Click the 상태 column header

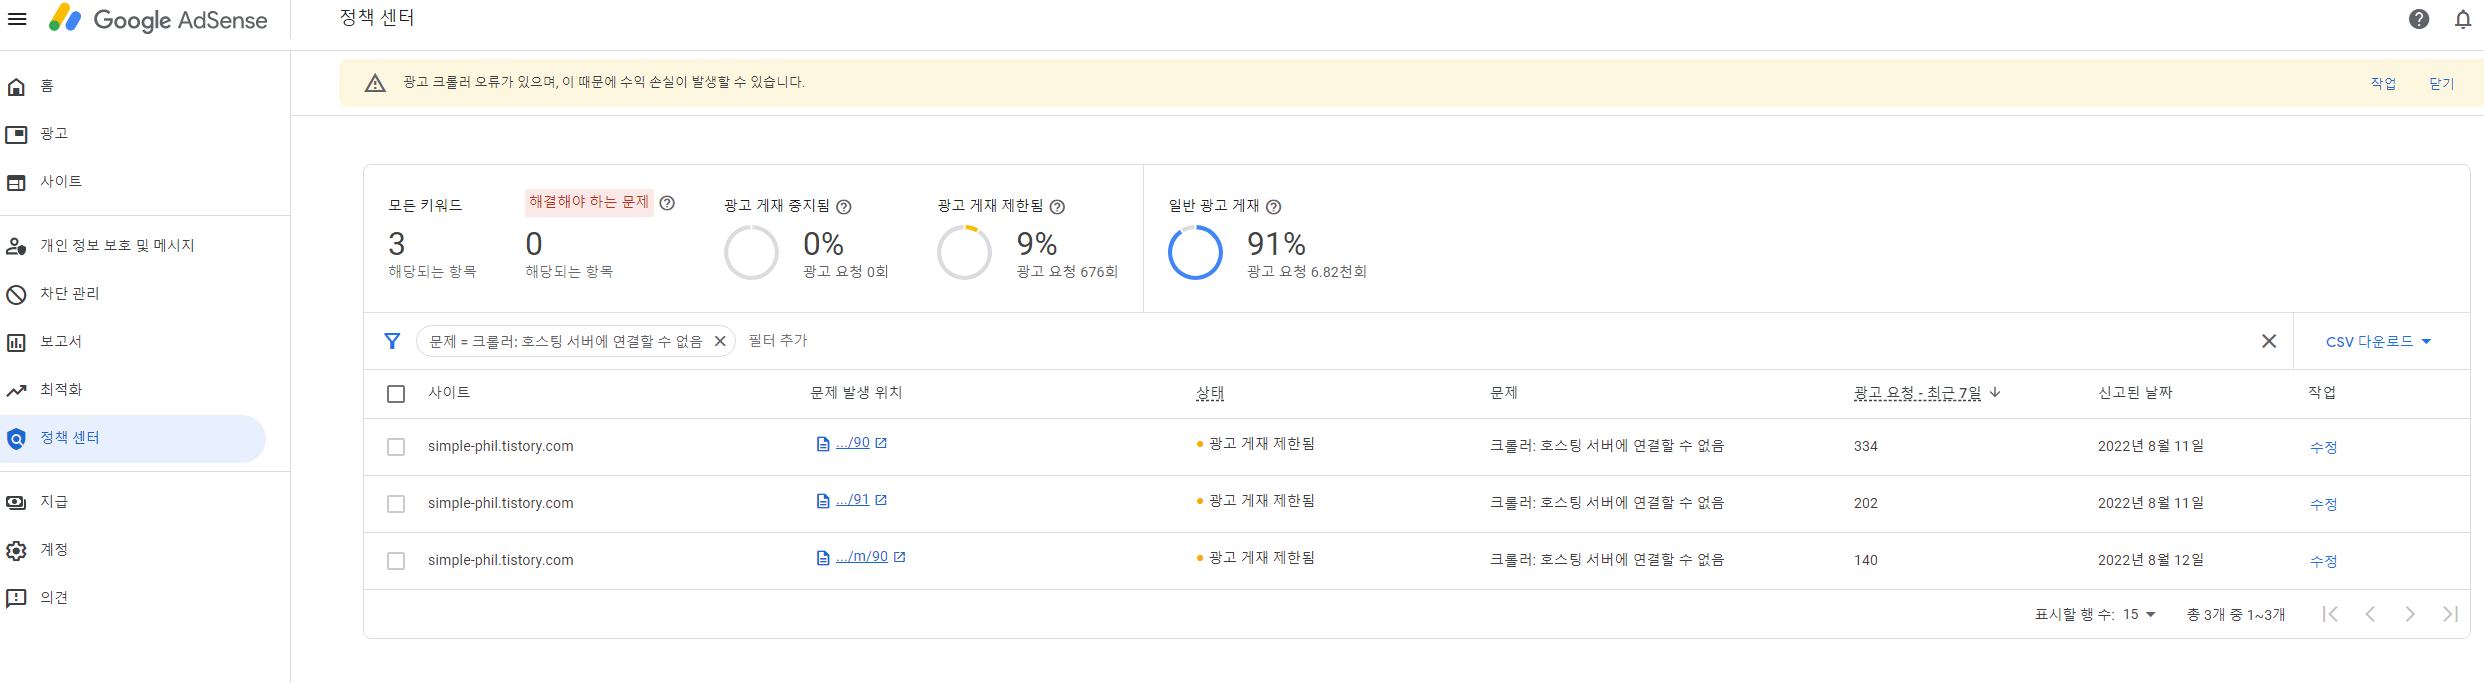tap(1210, 393)
